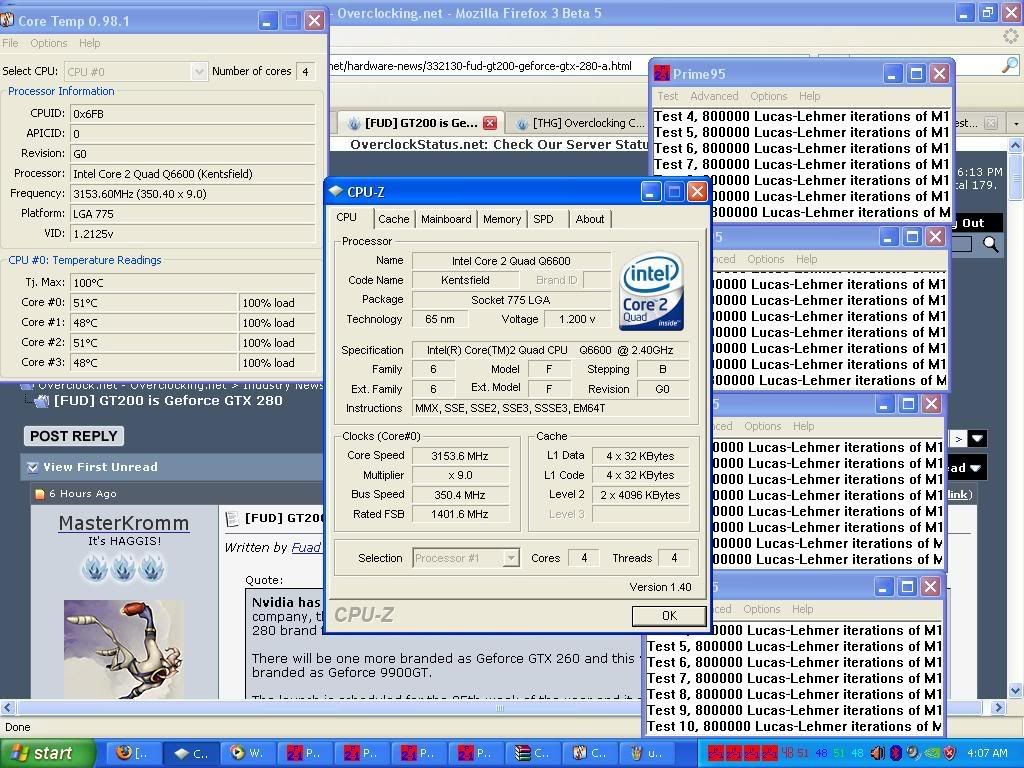Click the horizontal scrollbar thumb
The width and height of the screenshot is (1024, 768).
500,707
